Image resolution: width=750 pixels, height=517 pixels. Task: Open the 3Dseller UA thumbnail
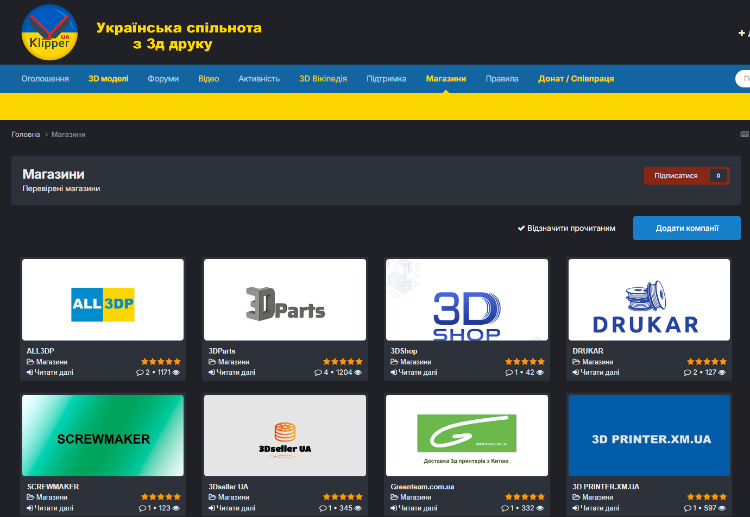click(x=285, y=435)
